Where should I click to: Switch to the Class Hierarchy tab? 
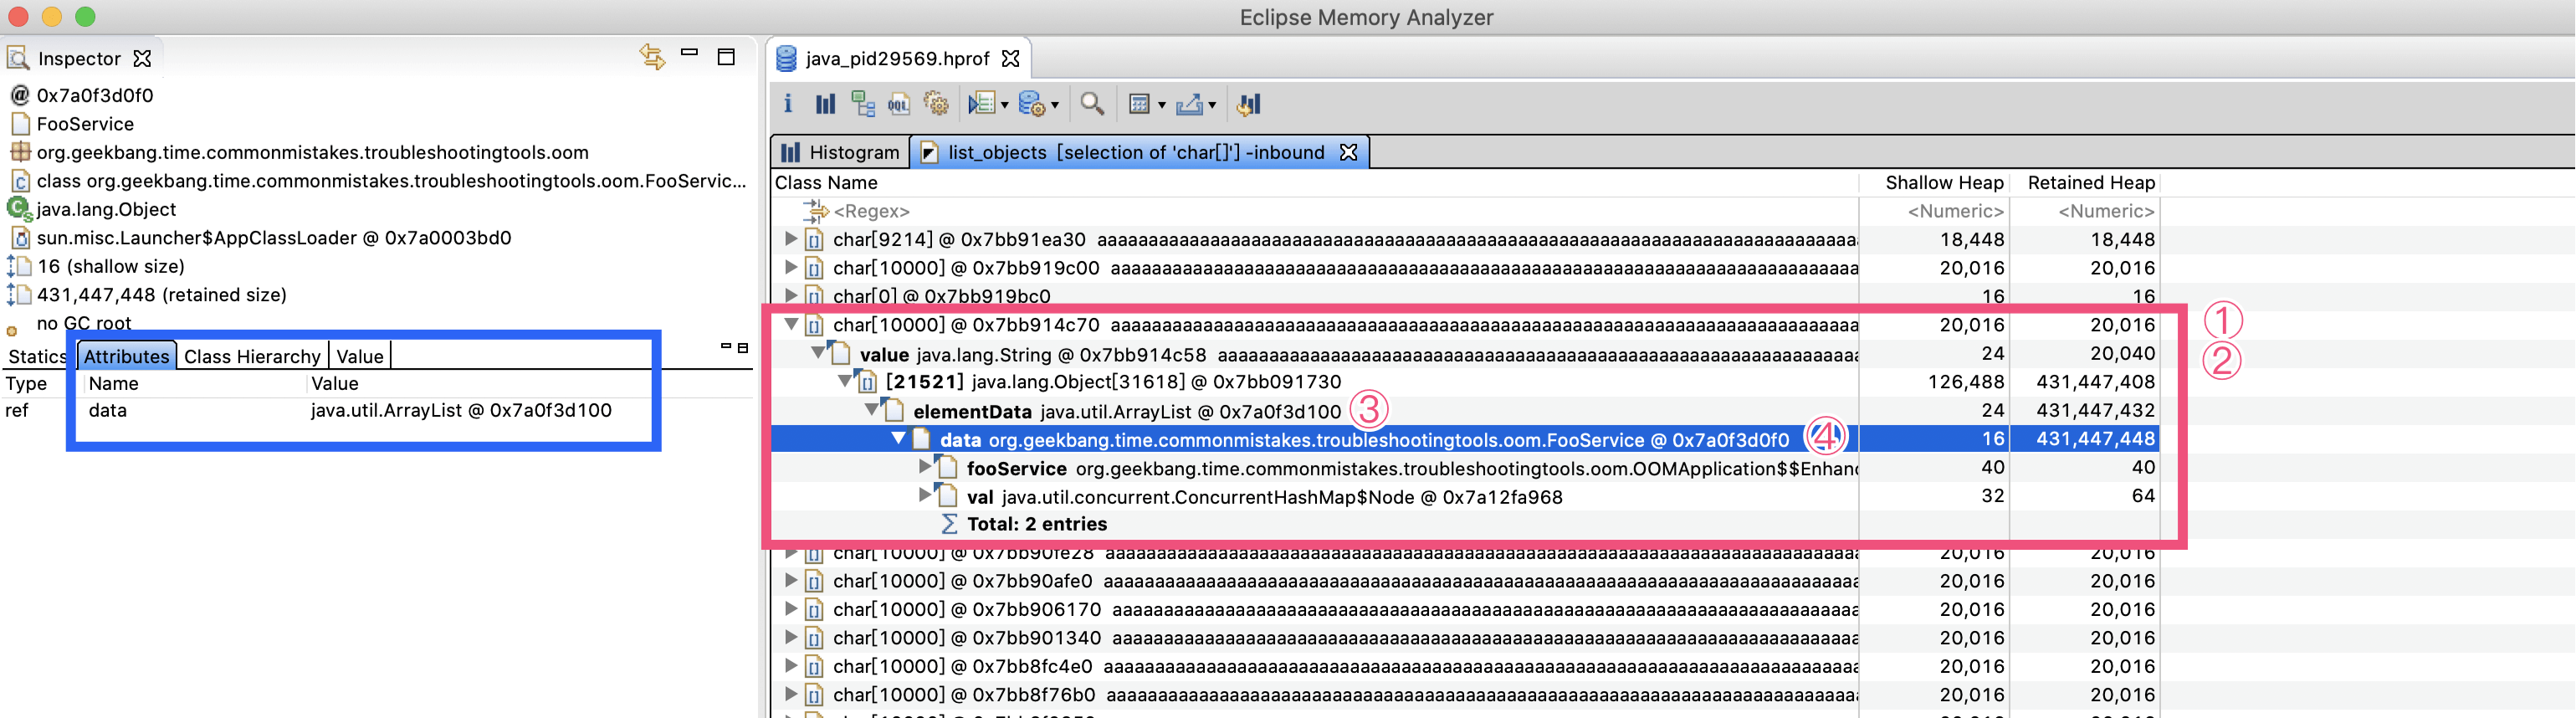[252, 356]
